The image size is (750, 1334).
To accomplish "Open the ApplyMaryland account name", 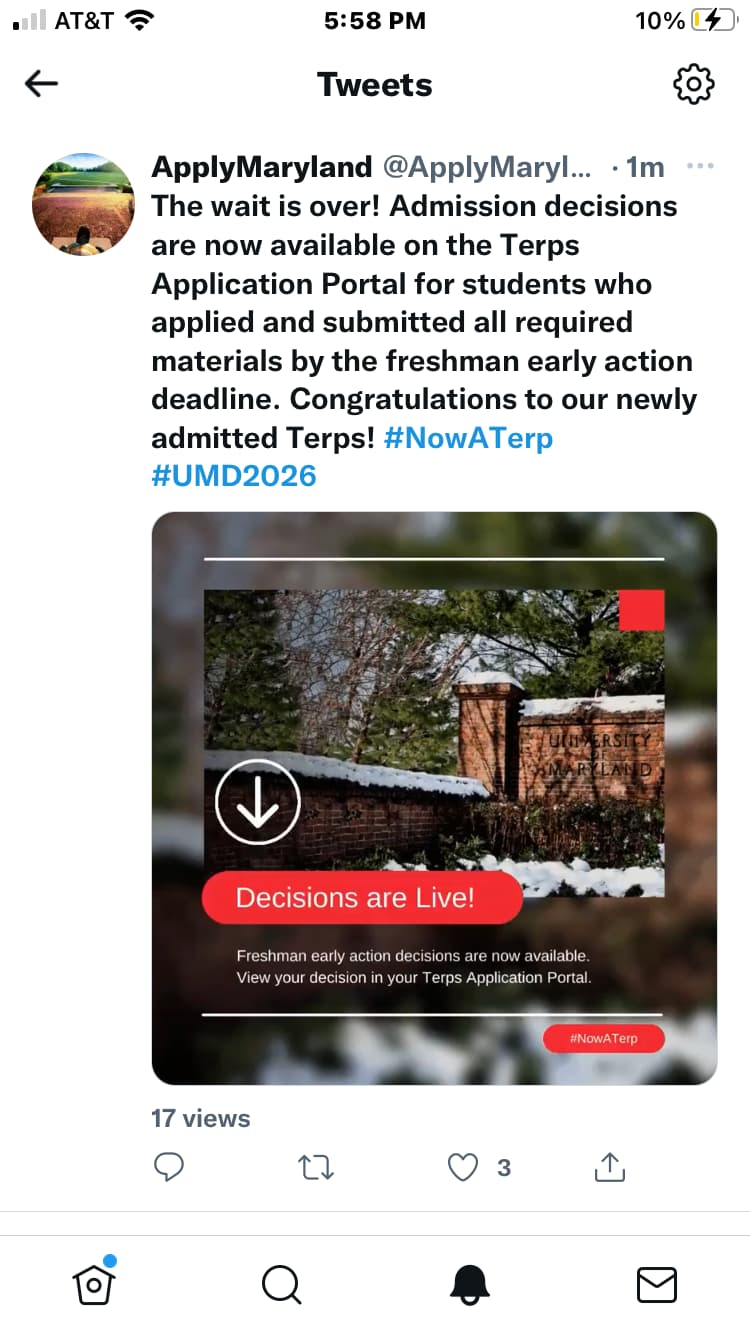I will (x=262, y=167).
